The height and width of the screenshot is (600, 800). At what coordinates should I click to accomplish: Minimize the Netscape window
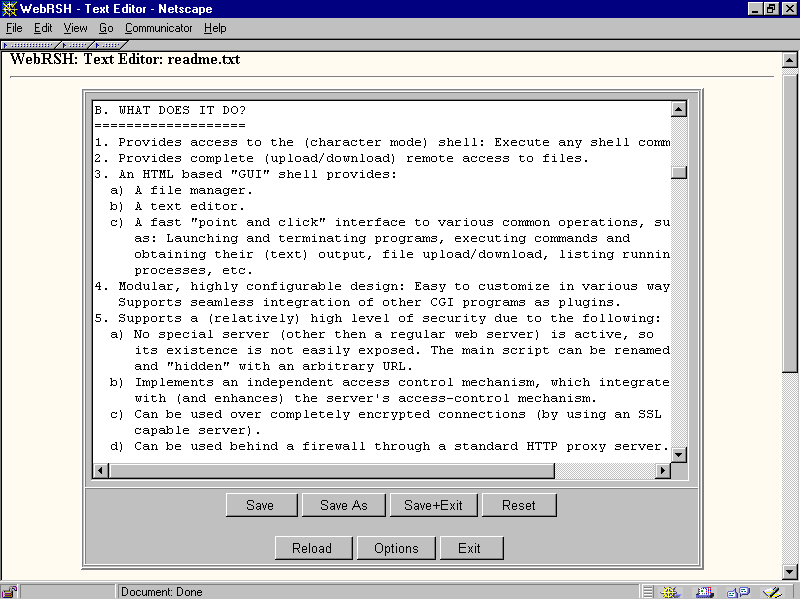pos(755,9)
